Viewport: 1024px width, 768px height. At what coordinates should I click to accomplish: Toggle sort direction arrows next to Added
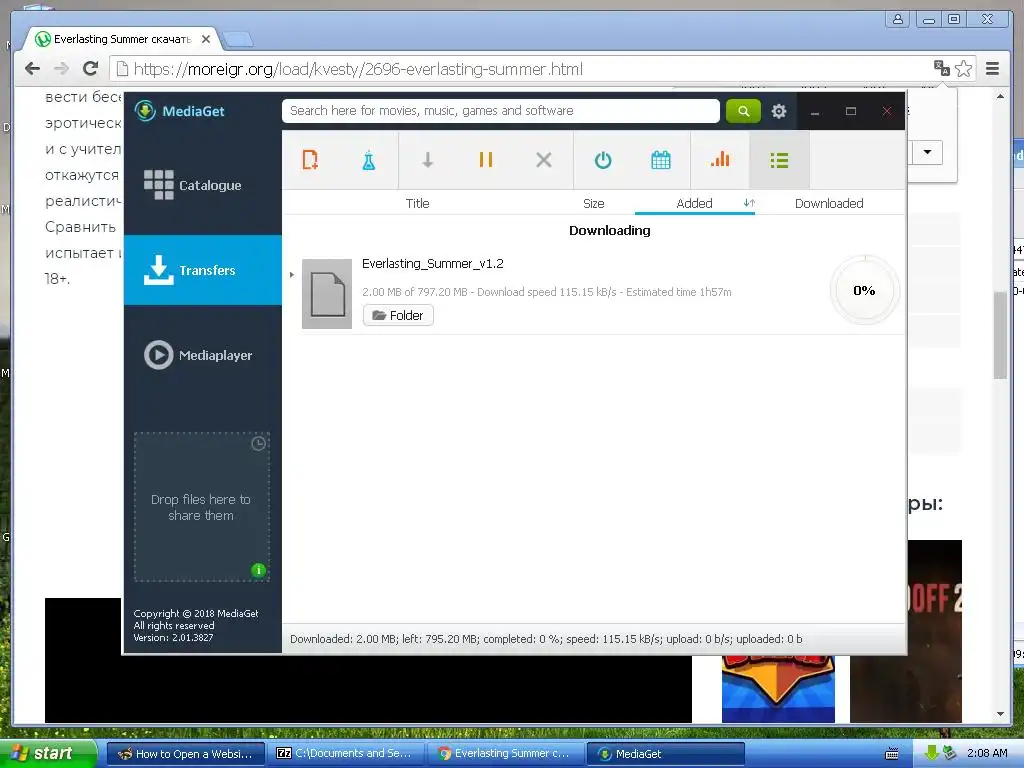[x=749, y=203]
